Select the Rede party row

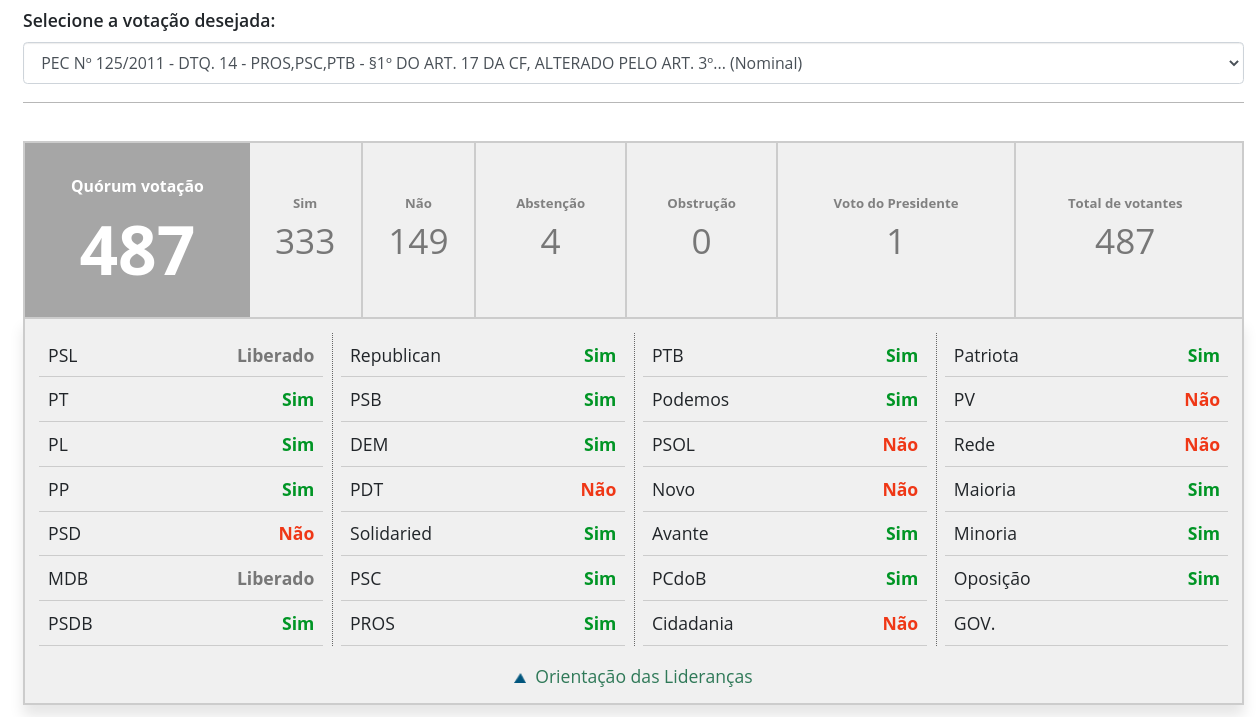click(x=1086, y=445)
